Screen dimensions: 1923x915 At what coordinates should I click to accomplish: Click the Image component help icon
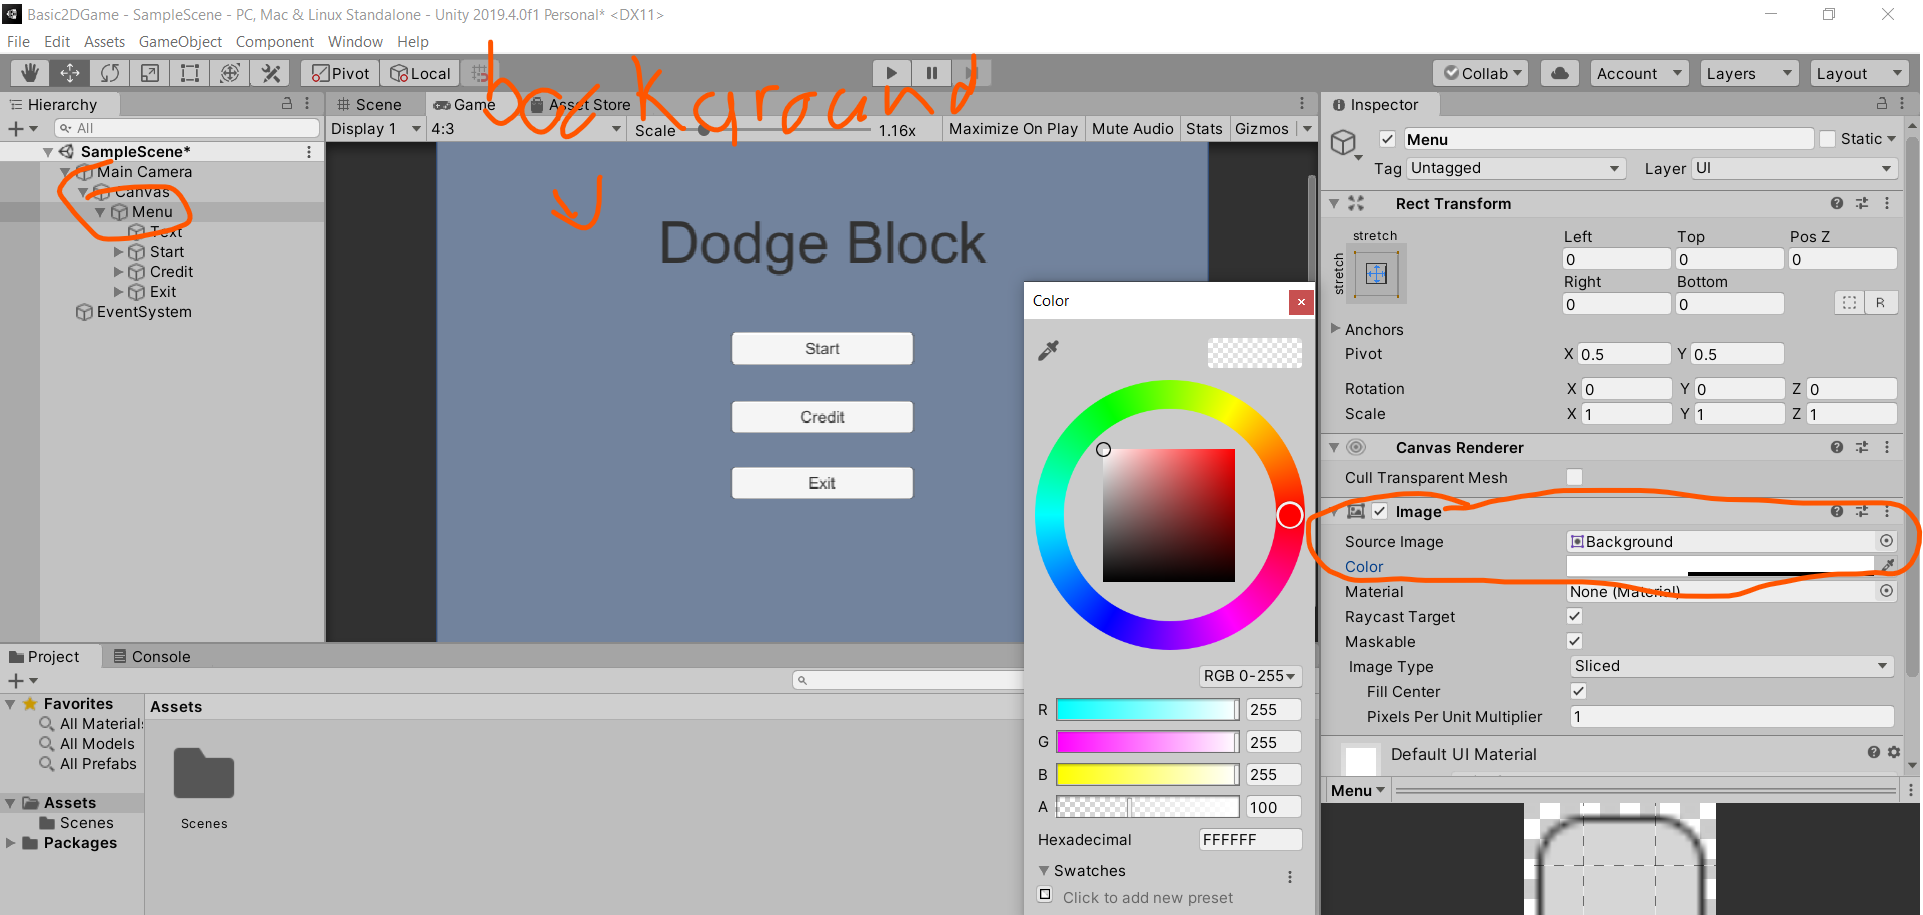coord(1836,510)
